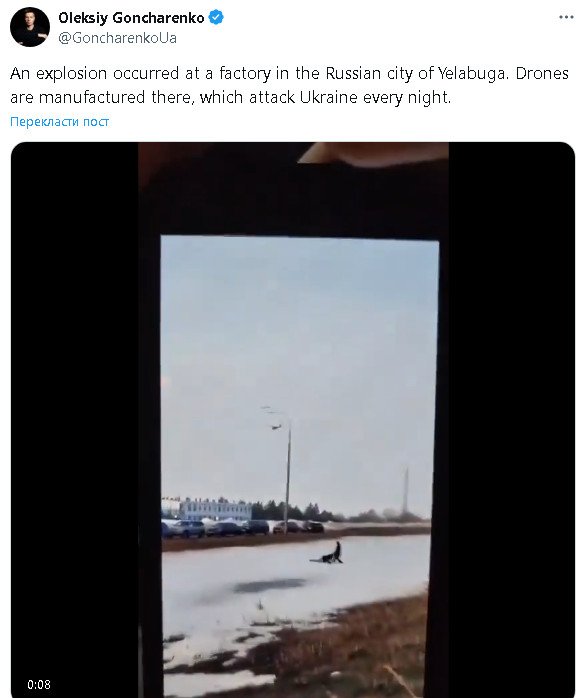Open Oleksiy Goncharenko's profile avatar
Screen dimensions: 579x698
point(30,27)
